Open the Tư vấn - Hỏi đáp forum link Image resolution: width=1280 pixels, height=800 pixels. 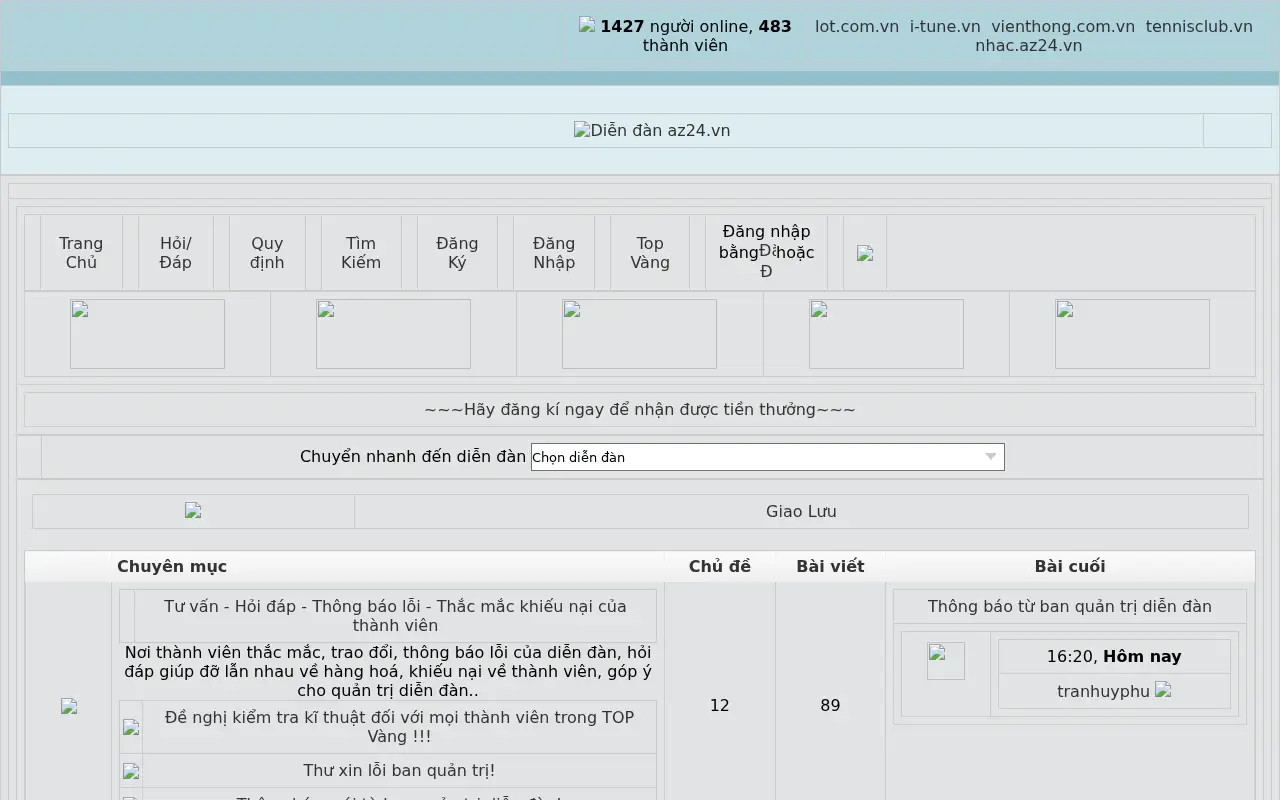point(395,616)
